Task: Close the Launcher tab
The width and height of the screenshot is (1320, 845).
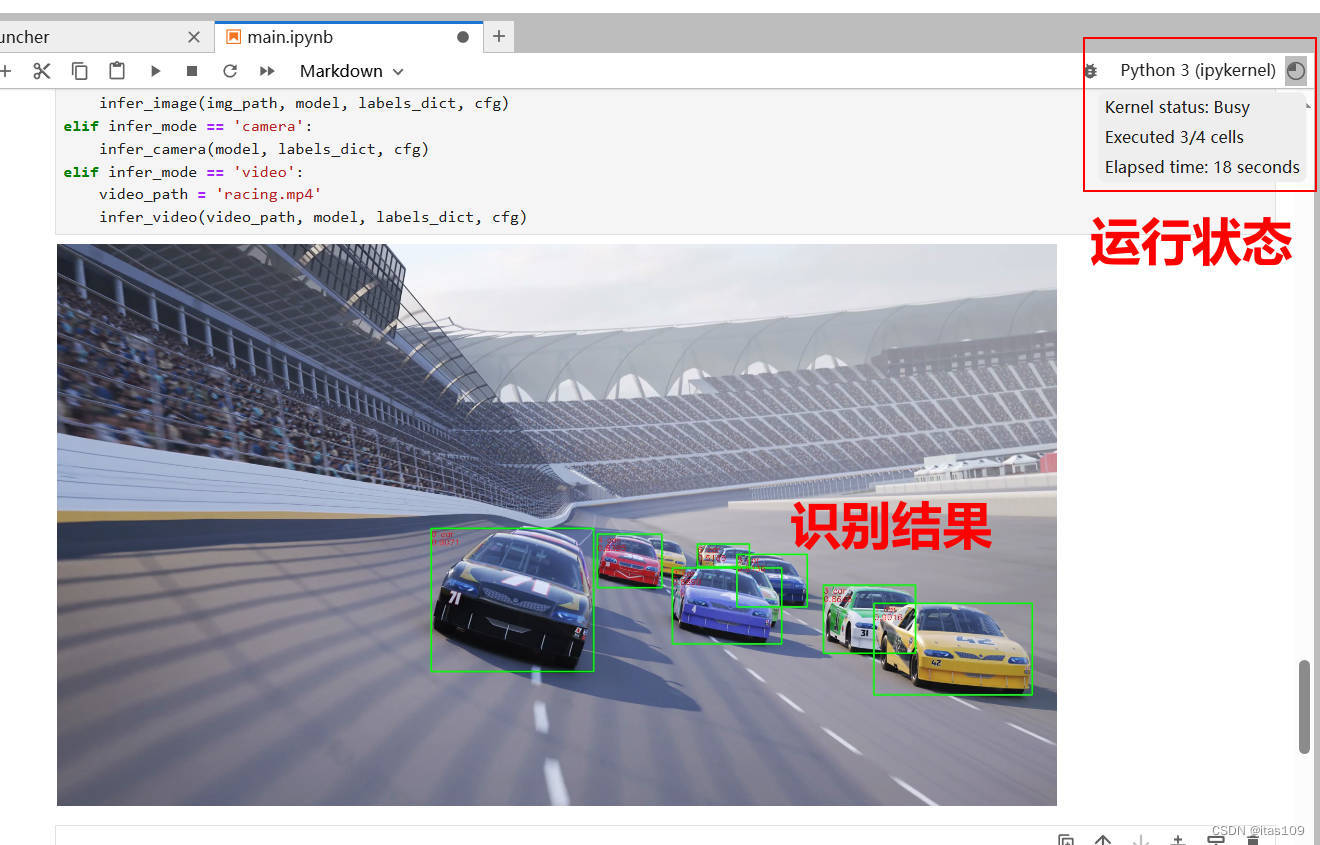Action: tap(194, 37)
